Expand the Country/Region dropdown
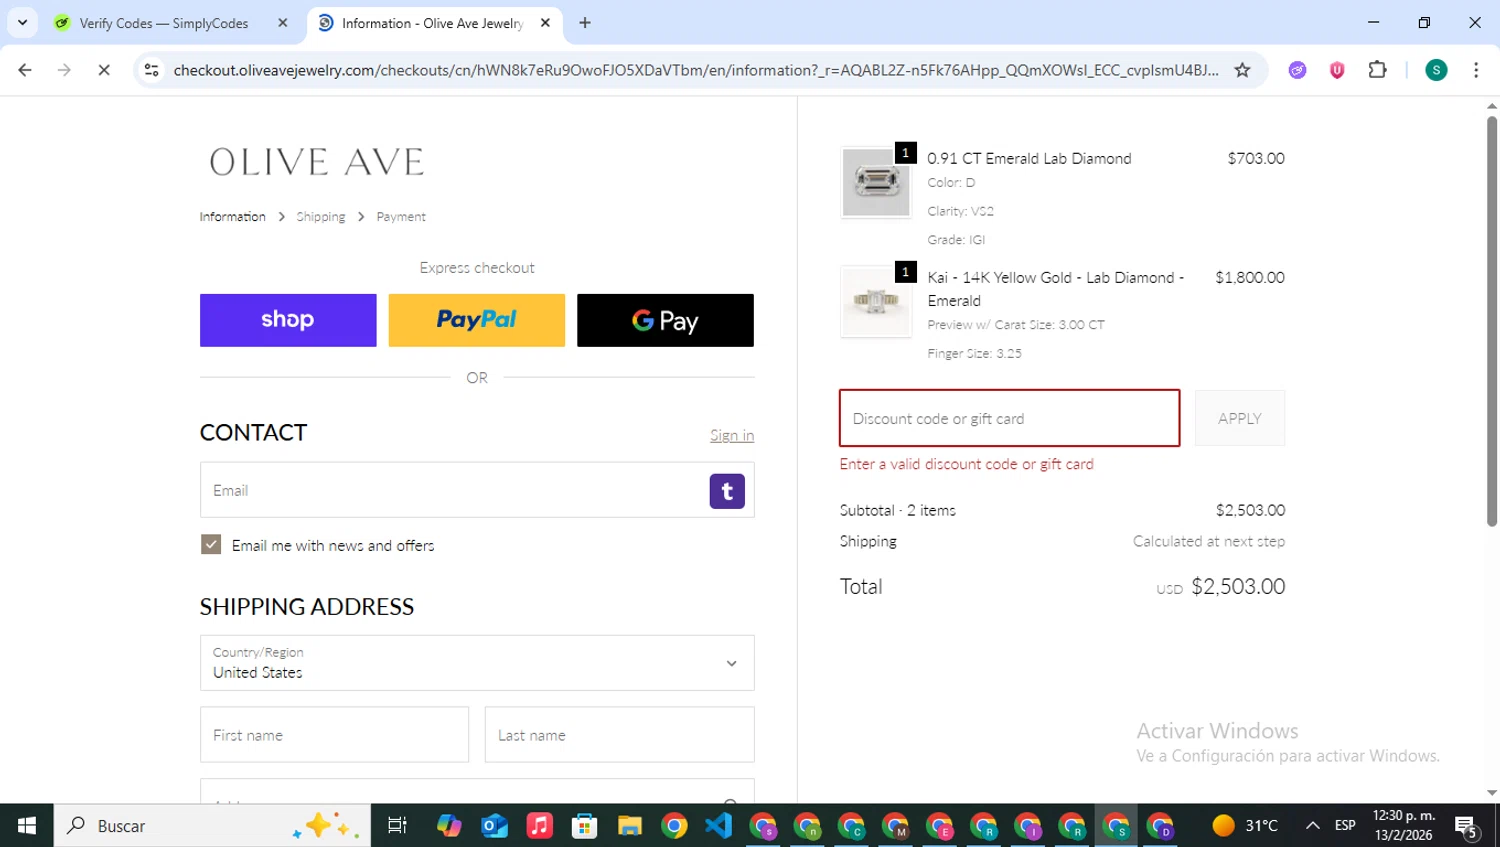This screenshot has width=1500, height=847. (x=477, y=663)
